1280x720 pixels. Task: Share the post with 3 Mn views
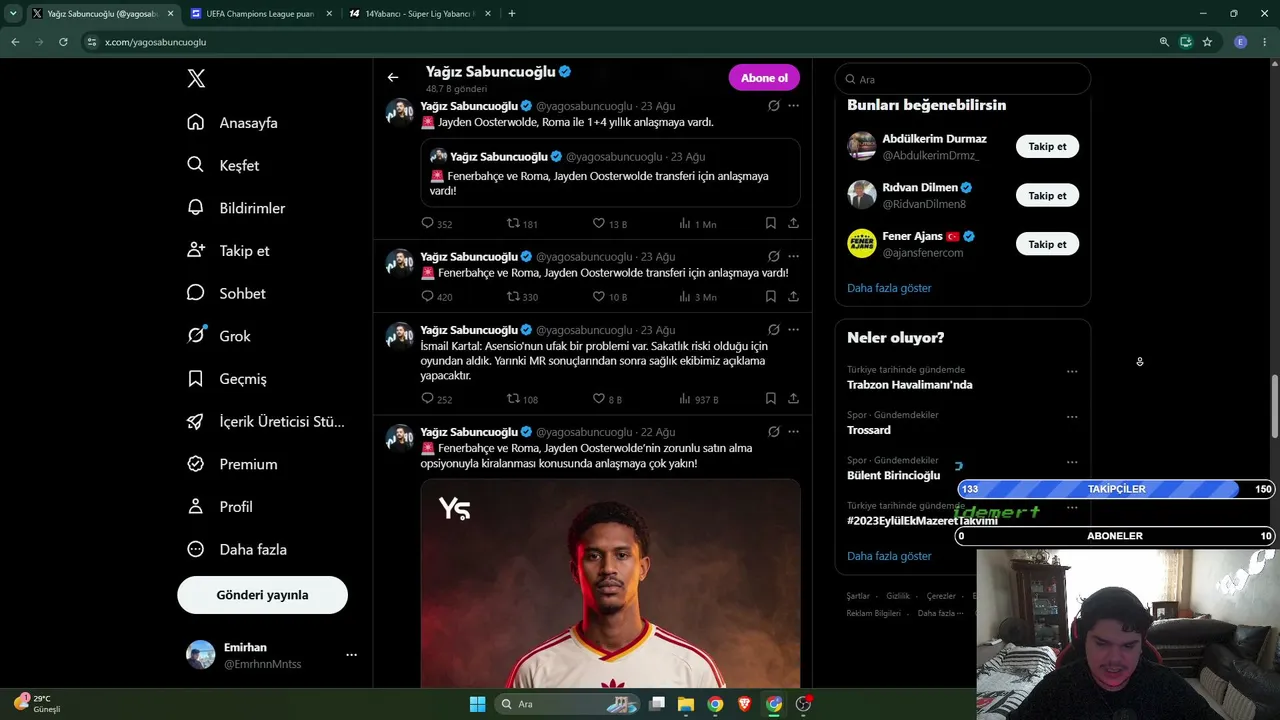793,297
